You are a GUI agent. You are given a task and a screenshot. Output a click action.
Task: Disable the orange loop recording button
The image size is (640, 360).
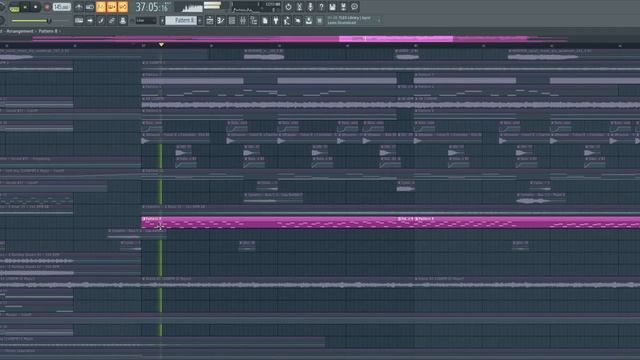coord(123,7)
